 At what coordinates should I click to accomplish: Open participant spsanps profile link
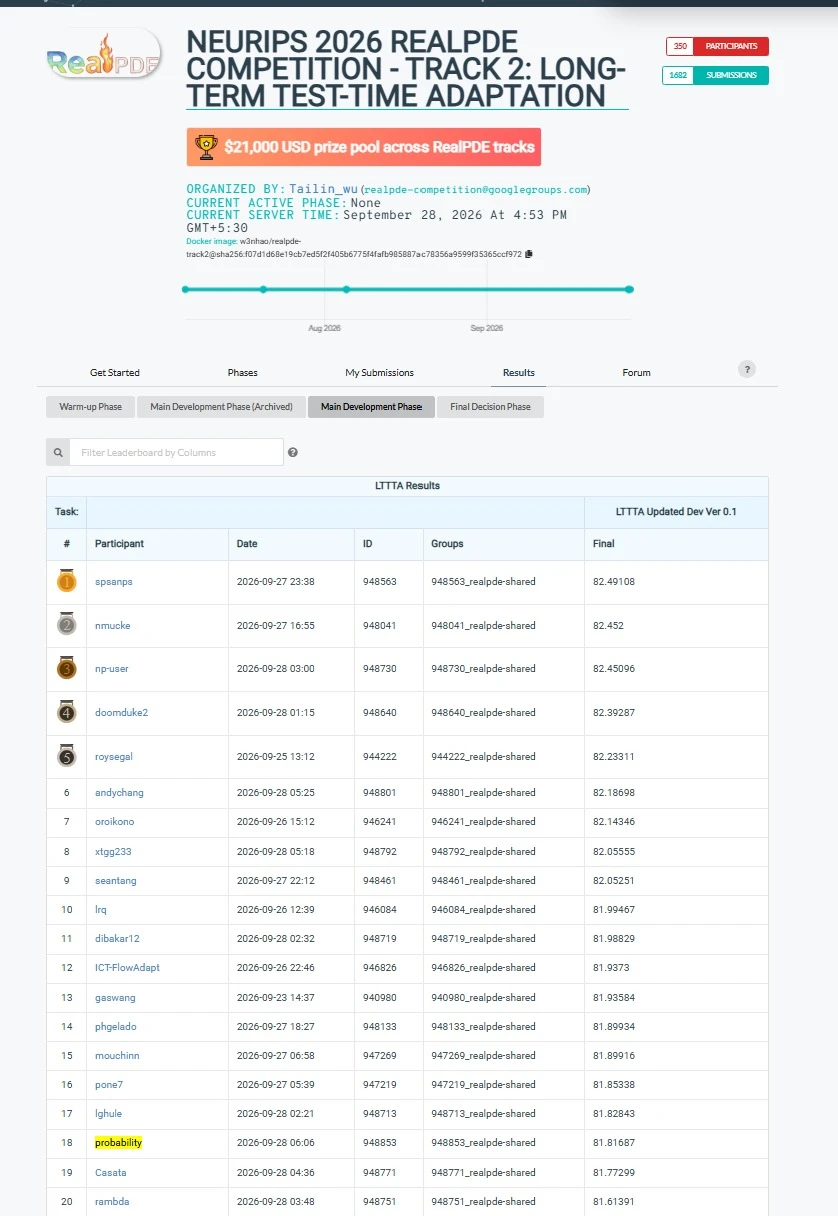coord(113,582)
